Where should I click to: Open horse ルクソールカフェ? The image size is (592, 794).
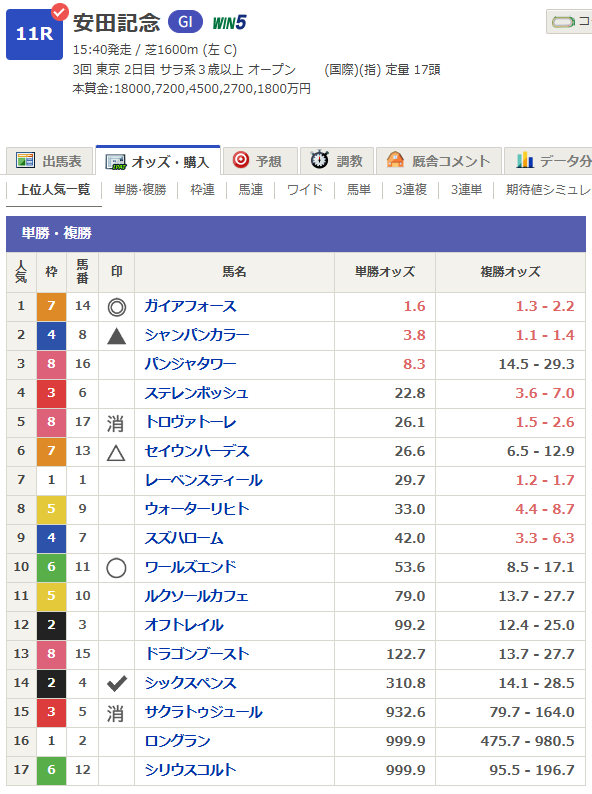tap(196, 596)
